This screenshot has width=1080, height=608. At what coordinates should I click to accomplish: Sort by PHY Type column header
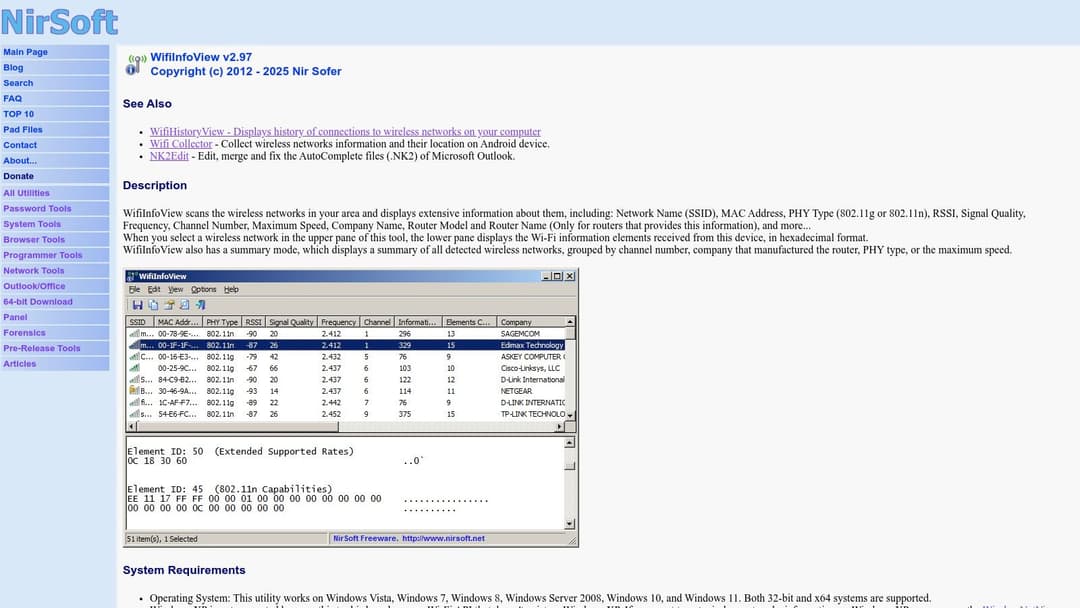click(222, 322)
